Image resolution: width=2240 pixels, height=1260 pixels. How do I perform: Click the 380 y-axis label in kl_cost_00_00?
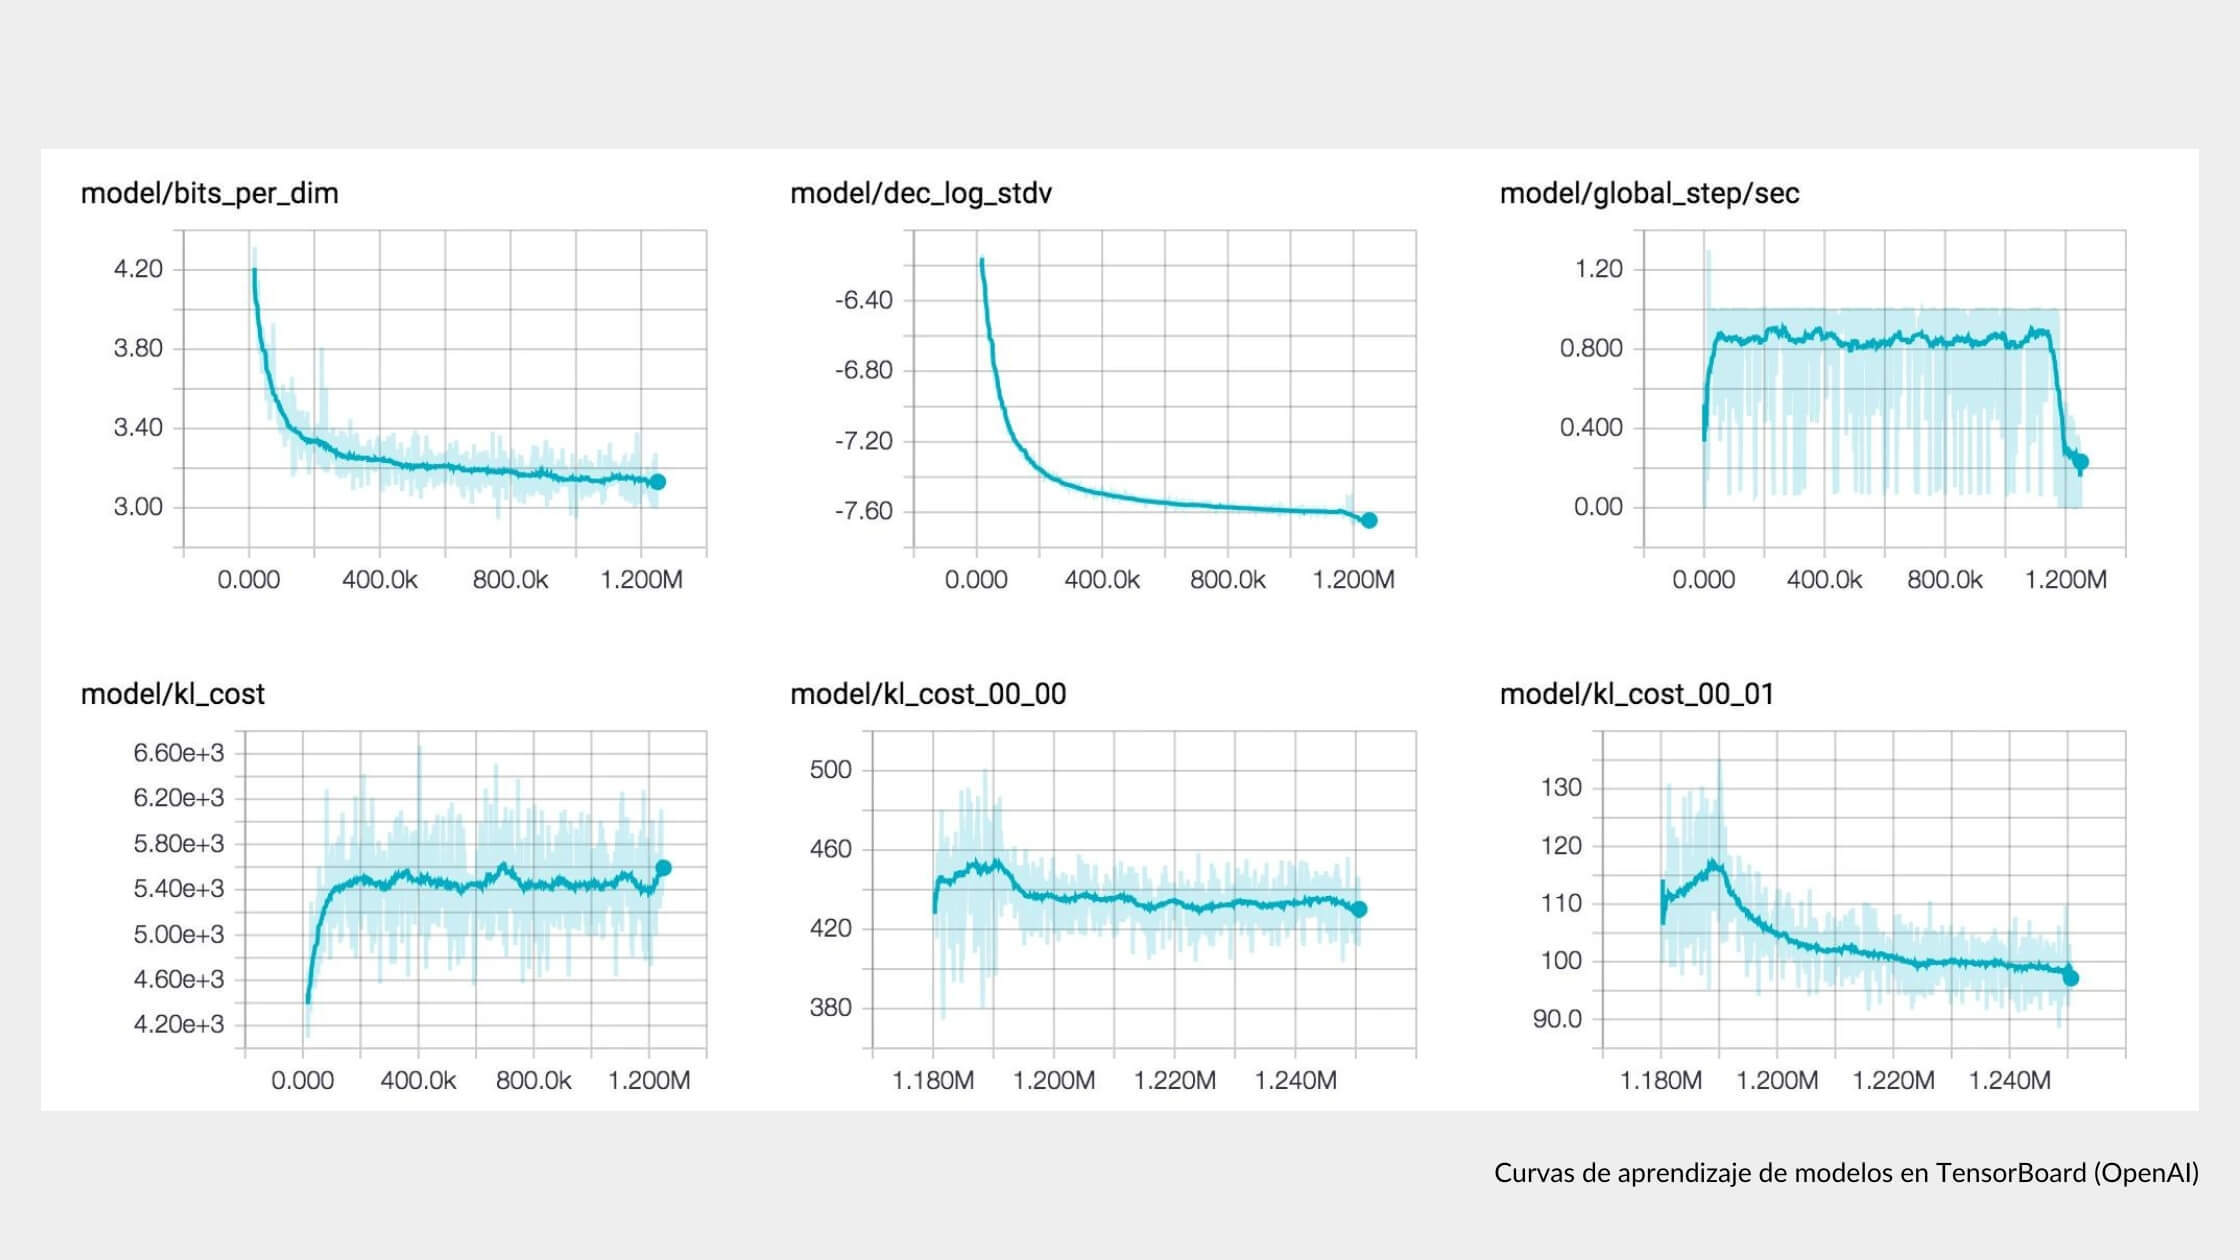(831, 1007)
